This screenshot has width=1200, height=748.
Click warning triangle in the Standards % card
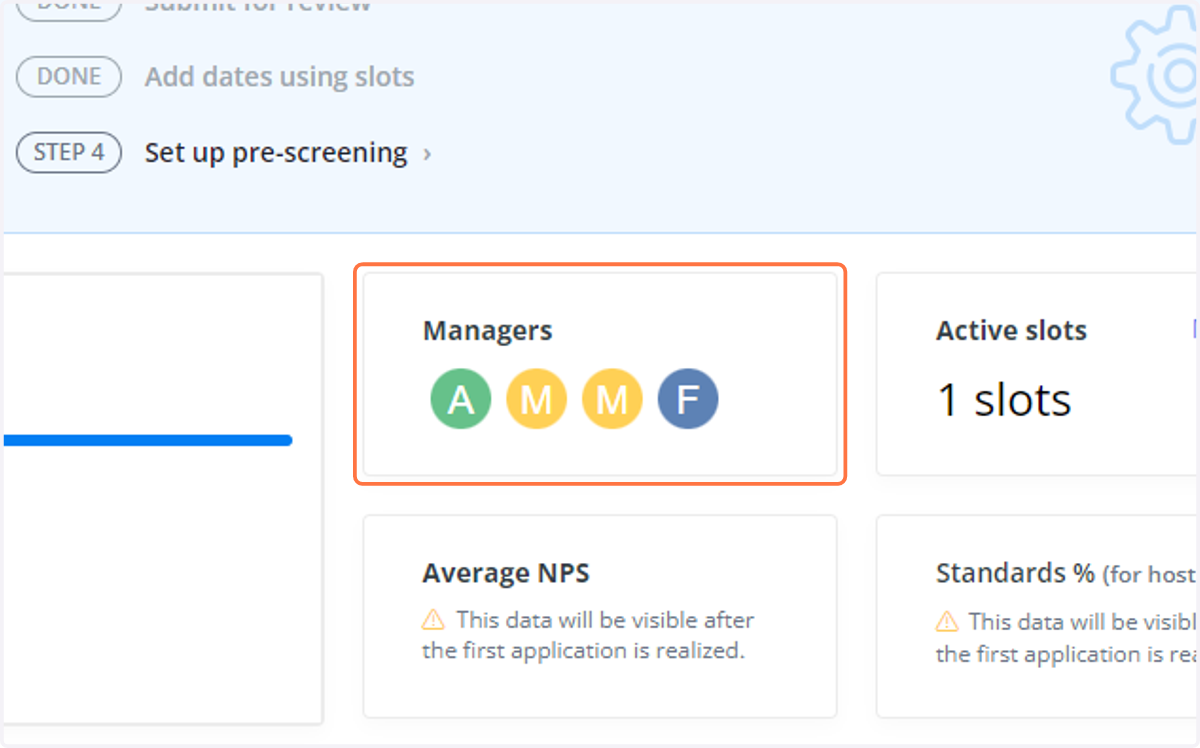pyautogui.click(x=947, y=622)
